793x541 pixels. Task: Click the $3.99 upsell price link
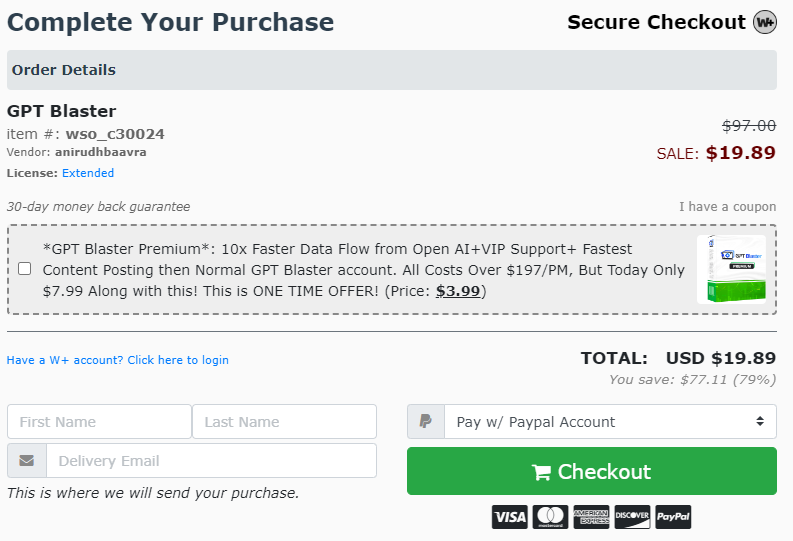pyautogui.click(x=458, y=291)
